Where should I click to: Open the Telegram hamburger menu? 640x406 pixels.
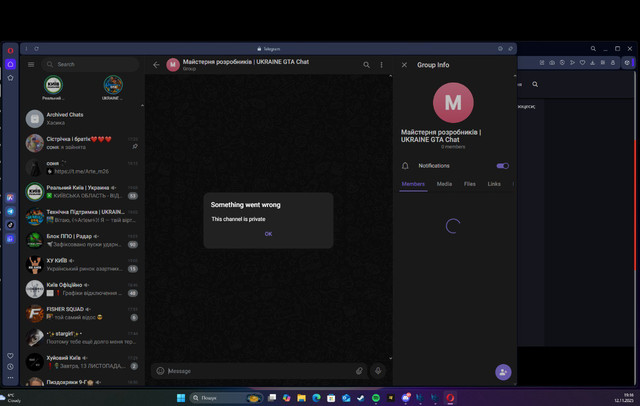[31, 64]
